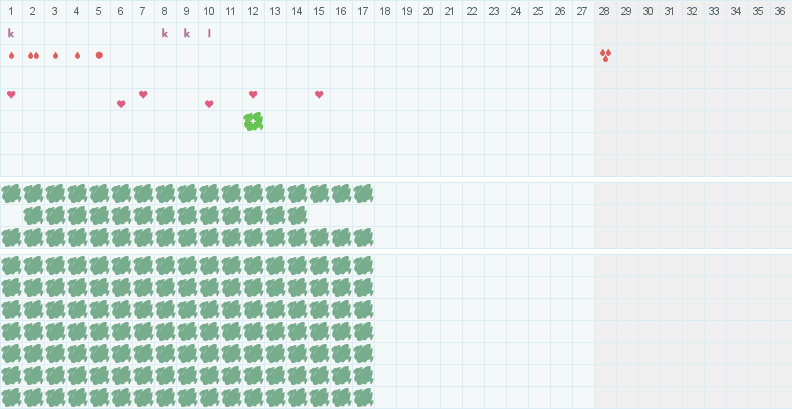Select the triple blood drop on day 28
Viewport: 792px width, 409px height.
pos(605,55)
